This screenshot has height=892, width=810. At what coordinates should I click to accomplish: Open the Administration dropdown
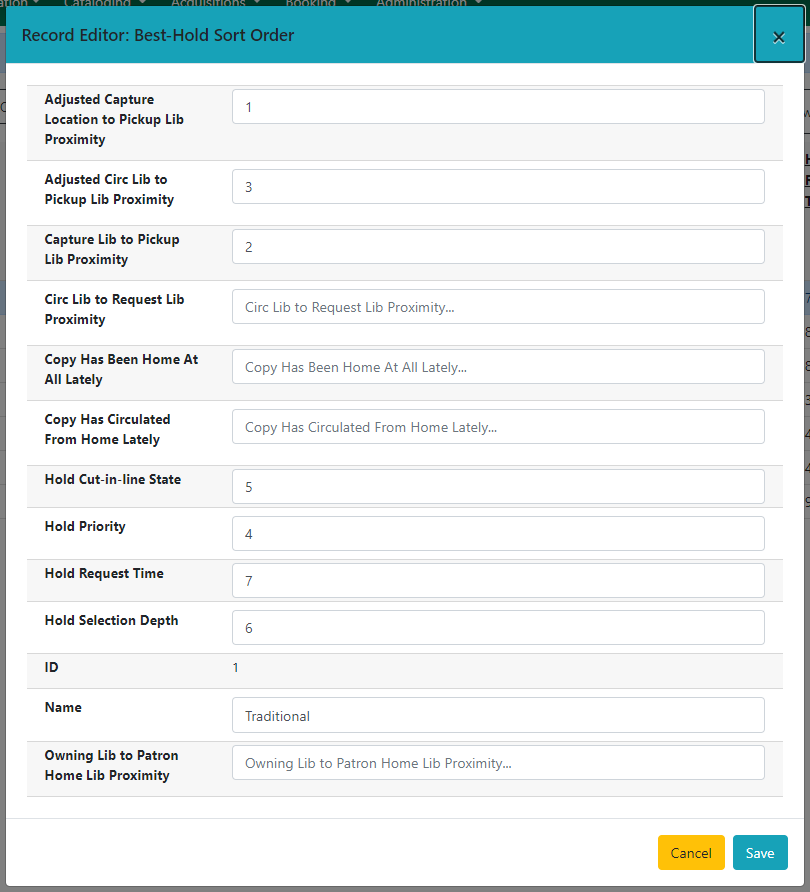click(x=422, y=4)
